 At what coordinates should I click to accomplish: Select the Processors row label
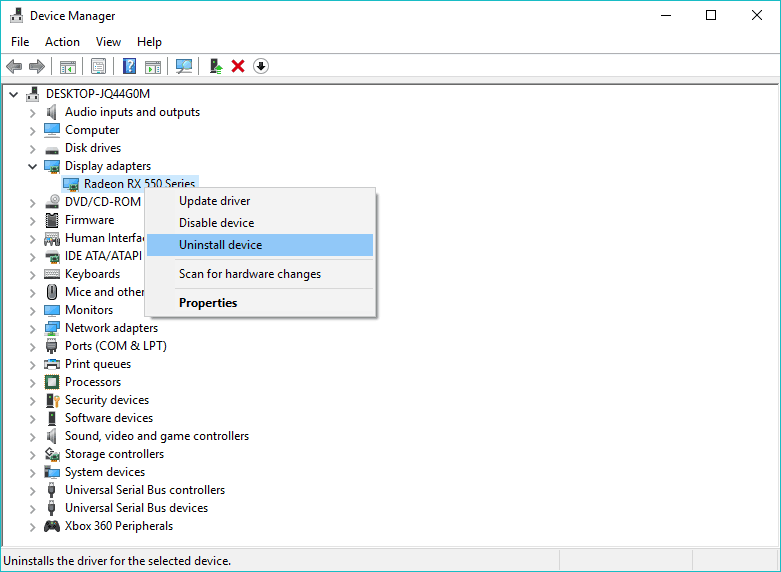[x=93, y=382]
